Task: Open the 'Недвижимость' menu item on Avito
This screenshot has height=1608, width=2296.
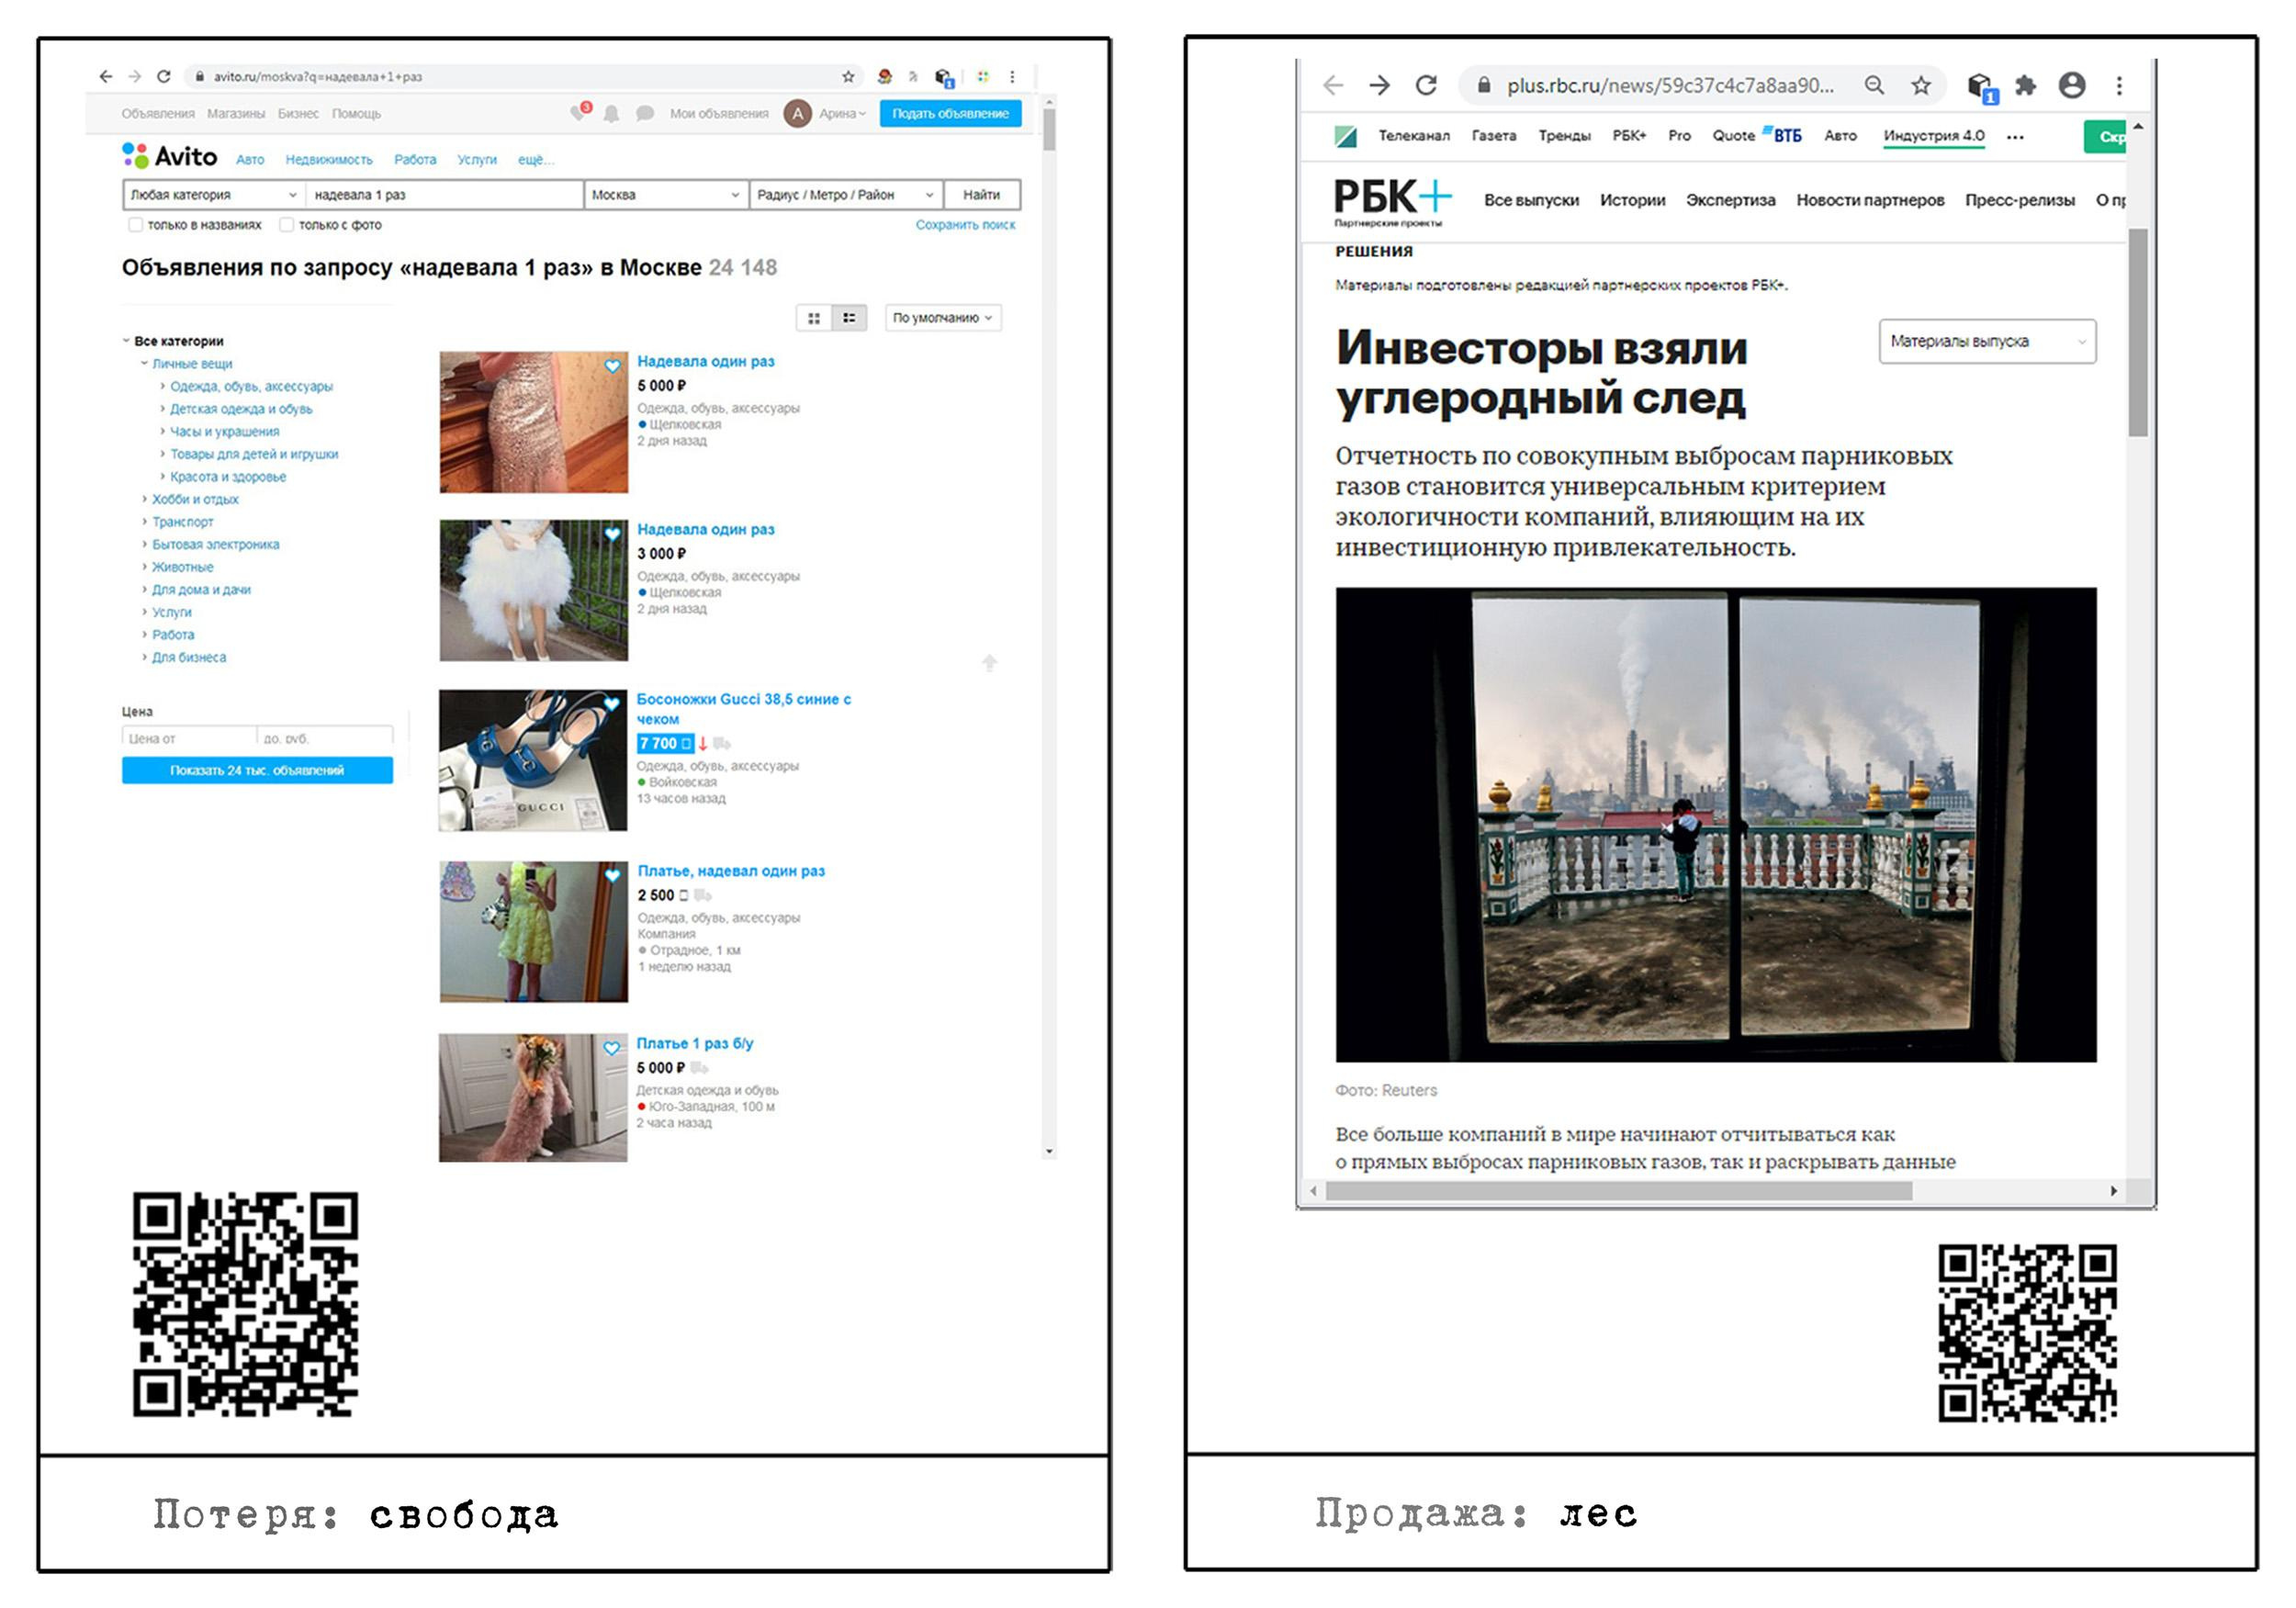Action: click(x=328, y=160)
